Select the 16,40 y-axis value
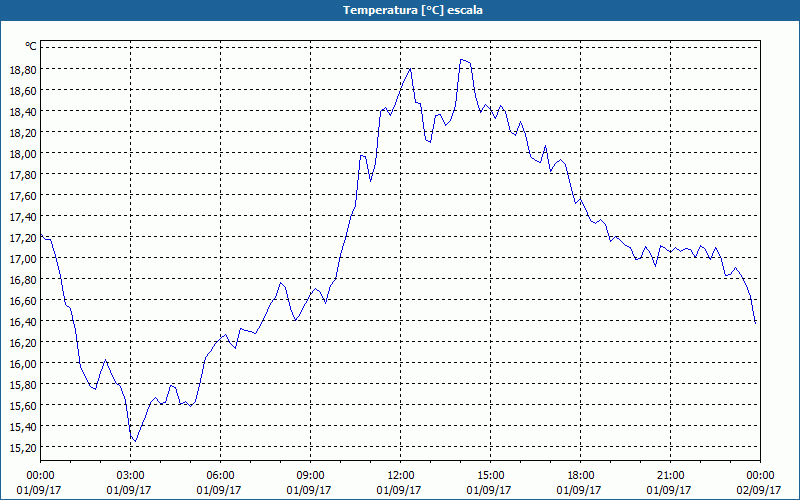 (x=23, y=322)
